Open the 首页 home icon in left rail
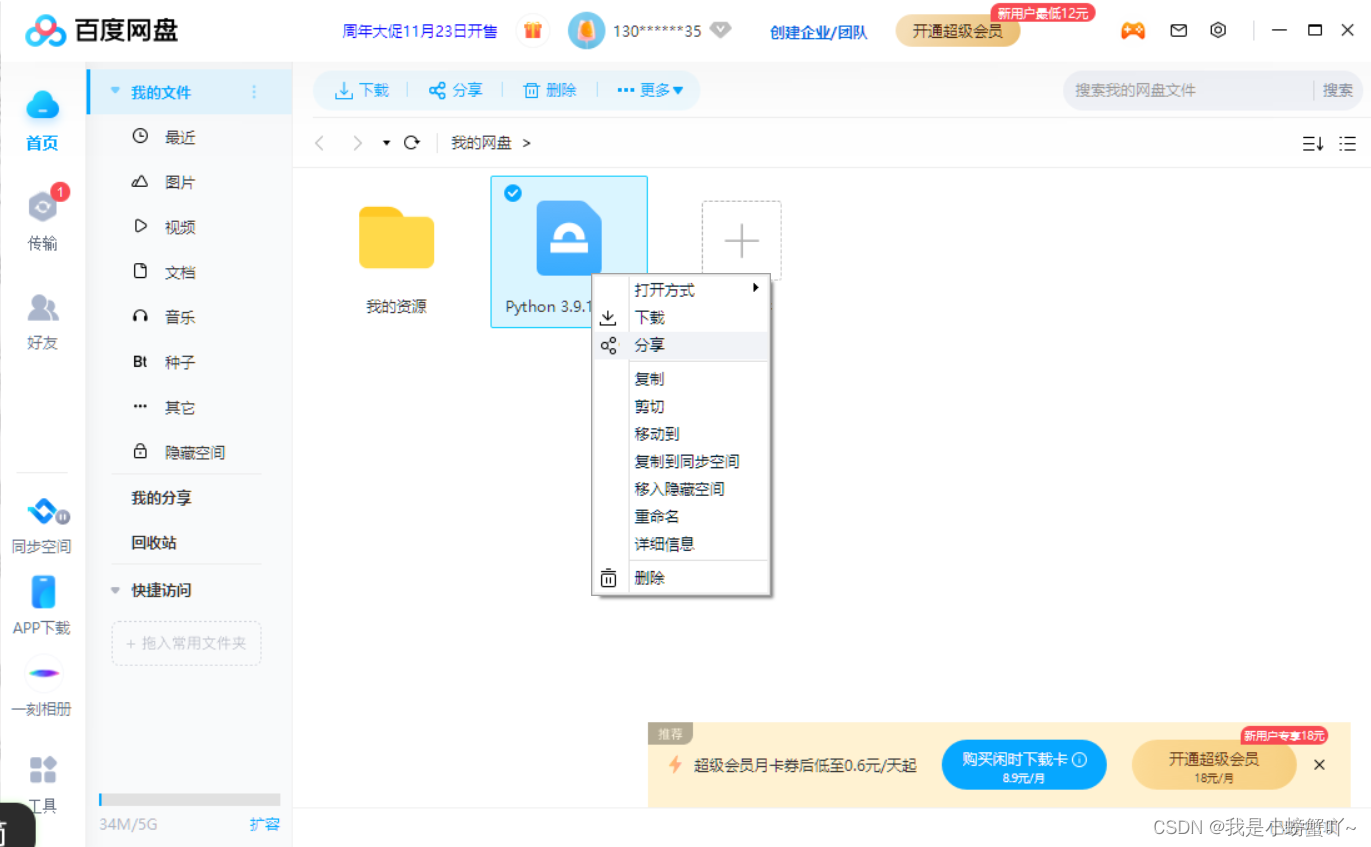 click(x=42, y=106)
